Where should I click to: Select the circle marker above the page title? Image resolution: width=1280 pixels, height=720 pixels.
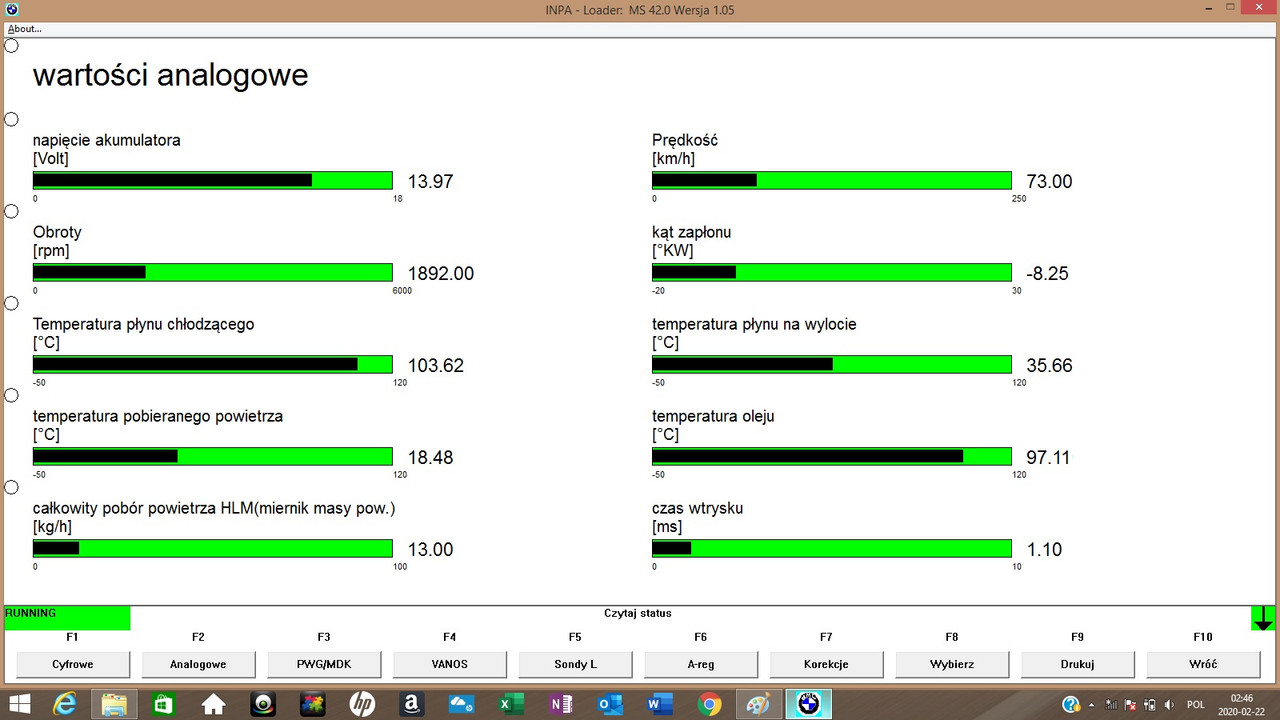[x=12, y=46]
